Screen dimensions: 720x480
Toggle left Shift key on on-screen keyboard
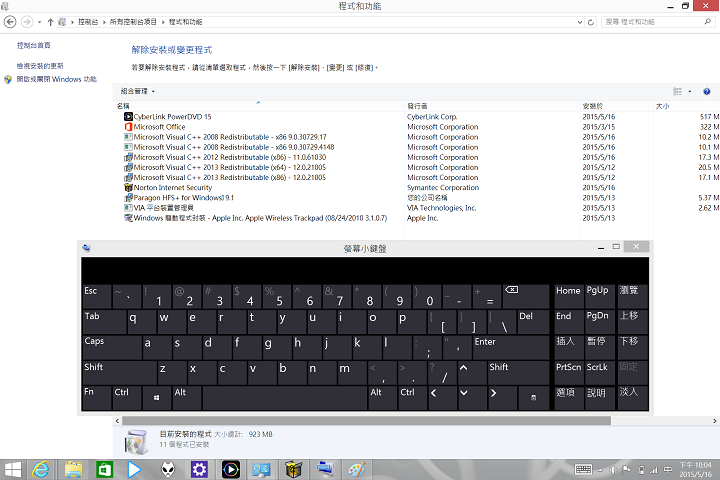119,373
